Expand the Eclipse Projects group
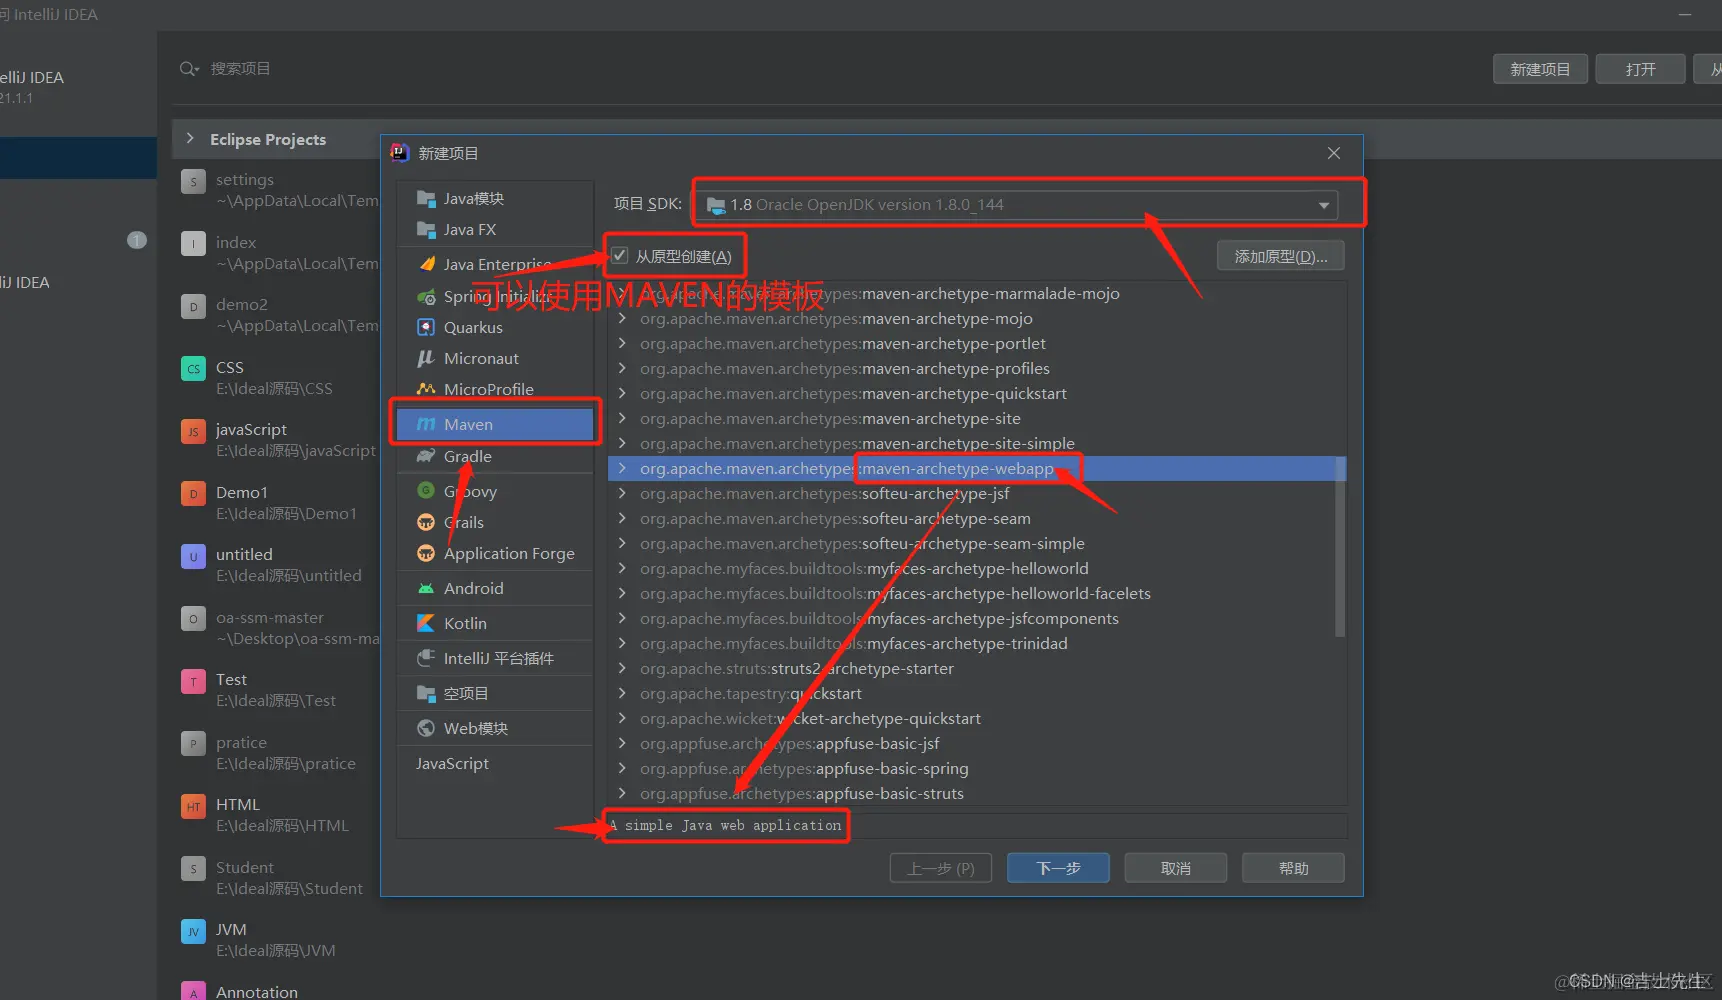Viewport: 1722px width, 1000px height. point(190,138)
